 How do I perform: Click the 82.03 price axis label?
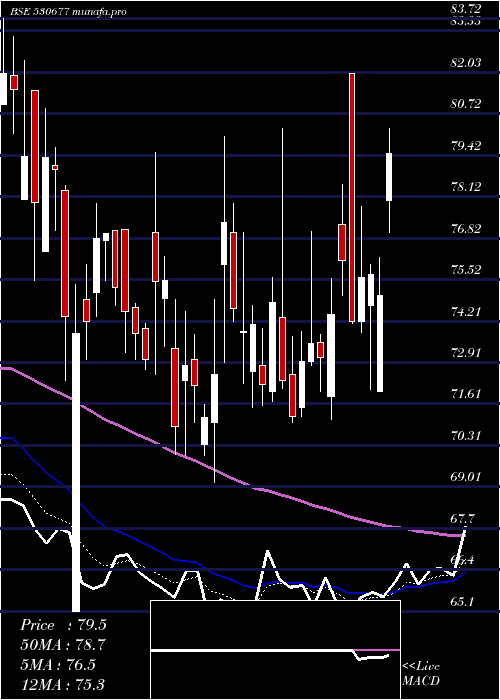point(466,62)
